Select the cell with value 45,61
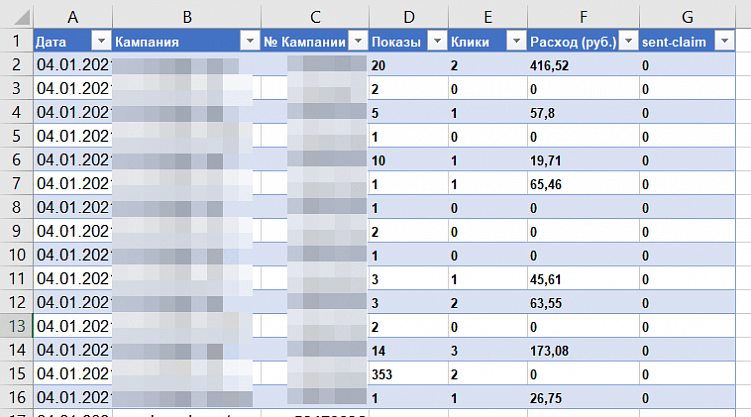Screen dimensions: 751x417 (583, 279)
